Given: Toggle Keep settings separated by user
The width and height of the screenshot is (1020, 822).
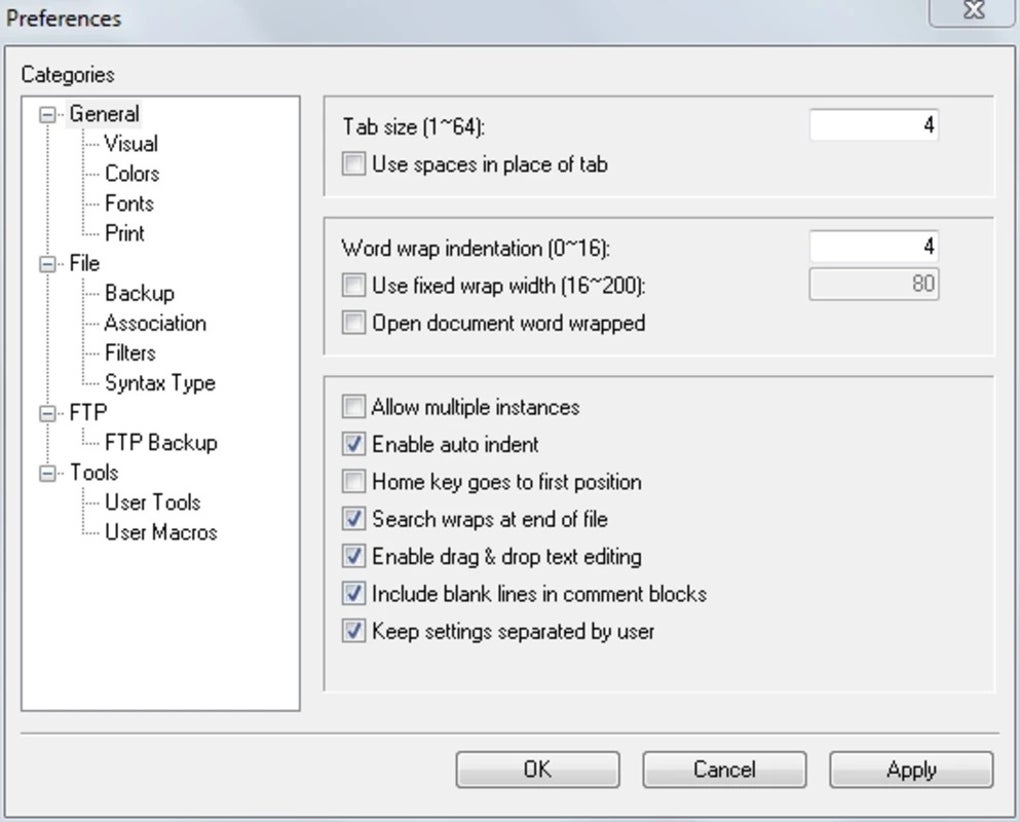Looking at the screenshot, I should click(354, 631).
